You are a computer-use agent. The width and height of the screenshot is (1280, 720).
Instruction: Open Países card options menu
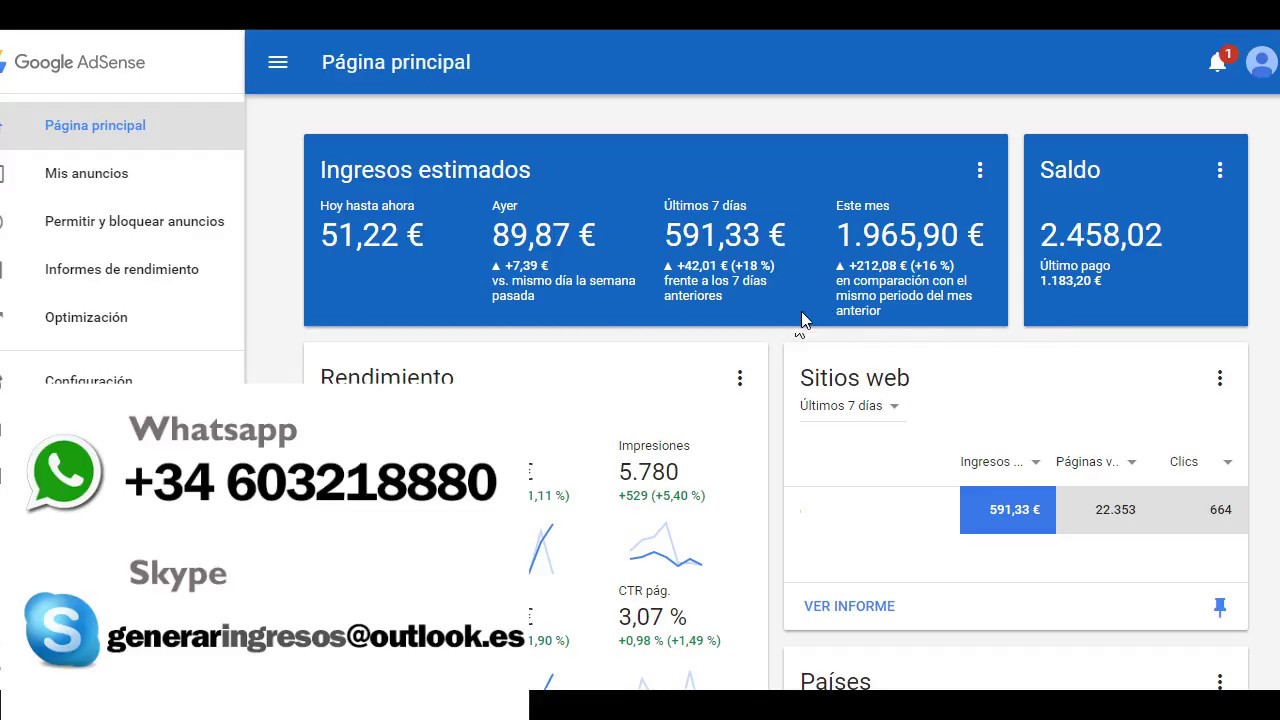pyautogui.click(x=1220, y=682)
